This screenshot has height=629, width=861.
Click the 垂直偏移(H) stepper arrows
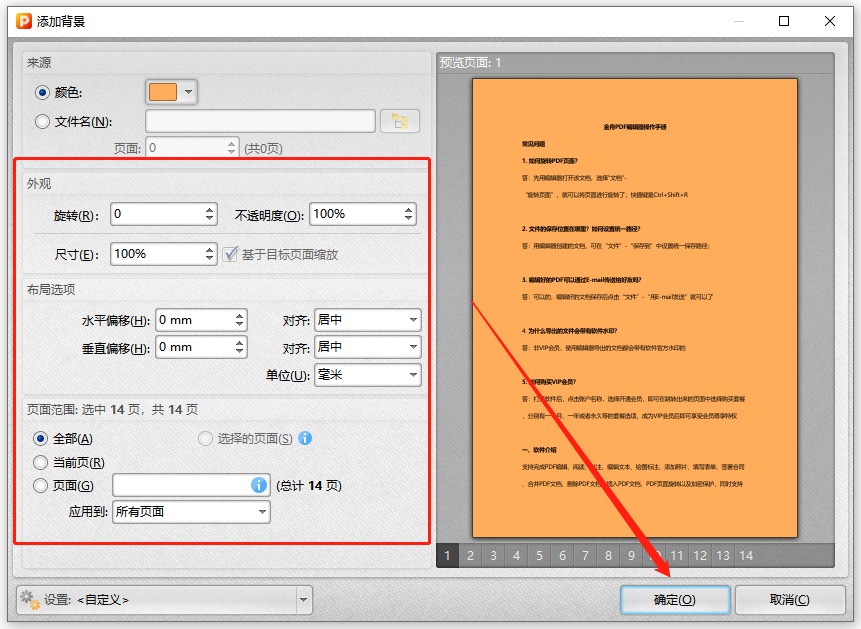(x=239, y=347)
